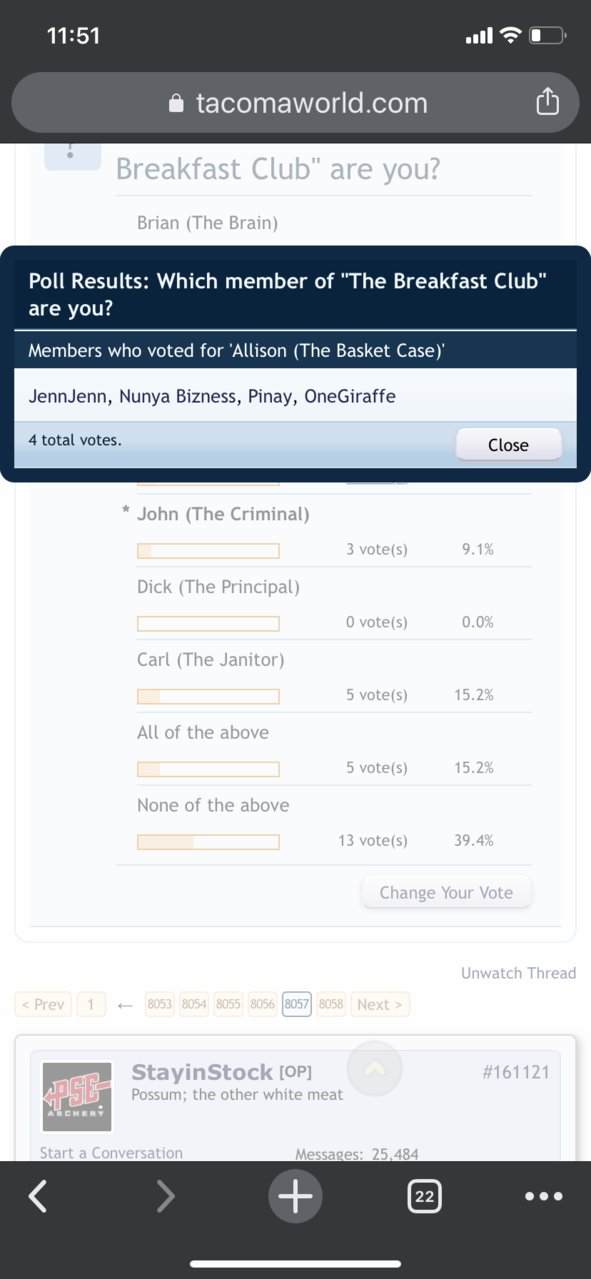Close the Poll Results dialog
Image resolution: width=591 pixels, height=1279 pixels.
pos(508,445)
